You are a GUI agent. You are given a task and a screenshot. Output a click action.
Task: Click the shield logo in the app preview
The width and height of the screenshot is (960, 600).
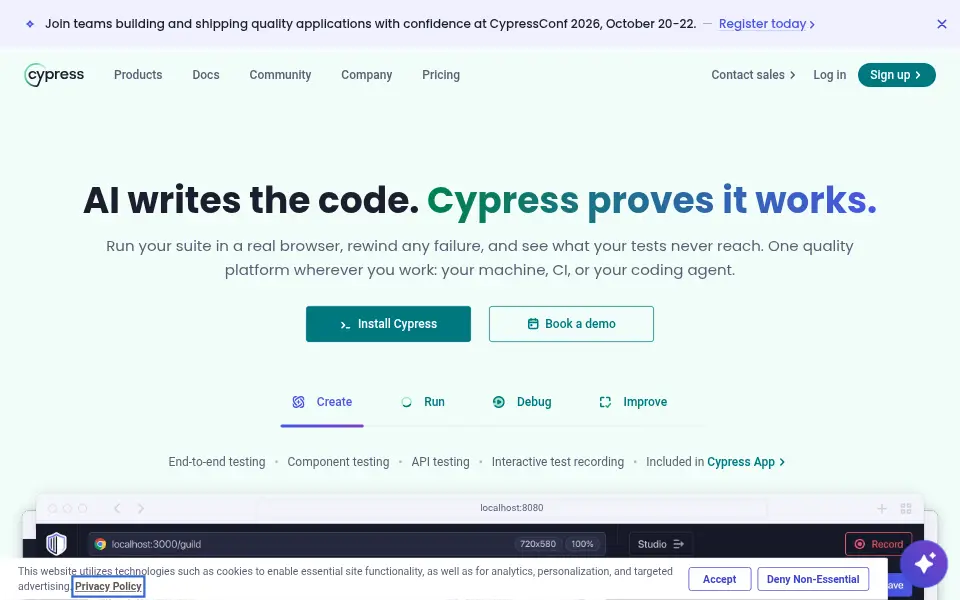pyautogui.click(x=56, y=544)
